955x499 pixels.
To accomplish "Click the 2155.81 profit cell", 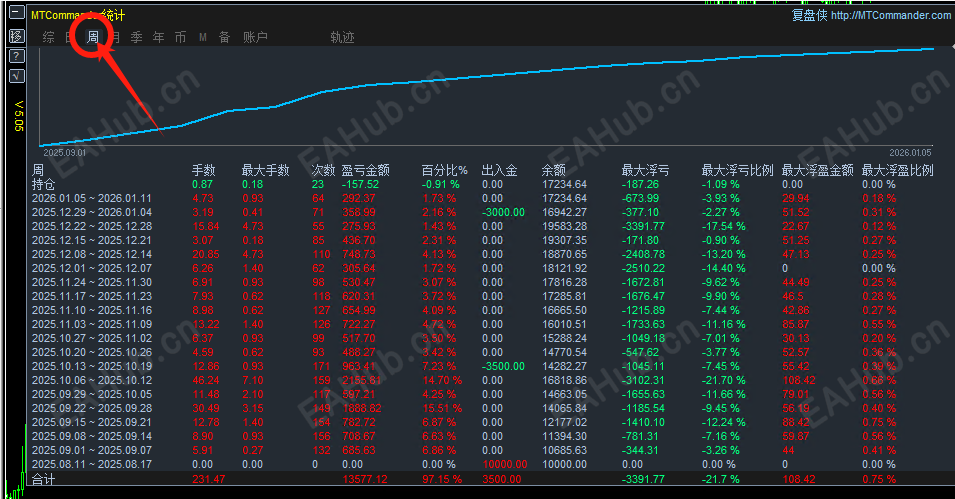I will point(362,380).
